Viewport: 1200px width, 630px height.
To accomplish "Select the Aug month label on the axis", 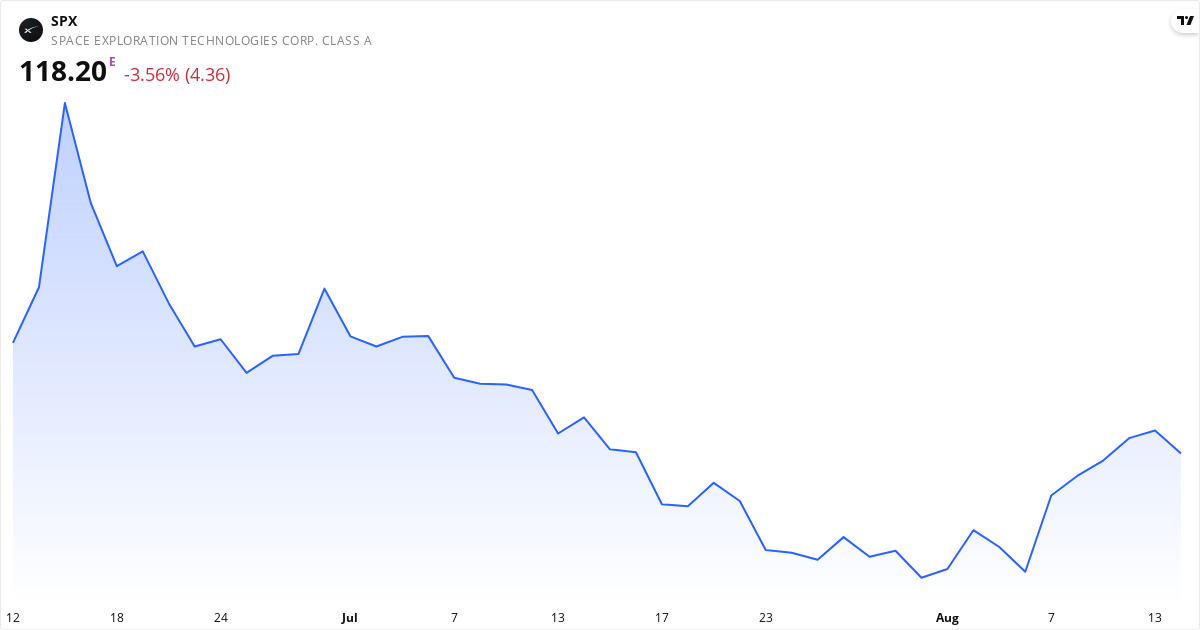I will pos(947,618).
